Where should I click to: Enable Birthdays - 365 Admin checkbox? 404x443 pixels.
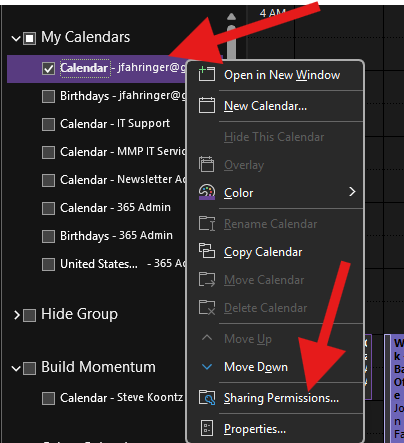coord(49,237)
